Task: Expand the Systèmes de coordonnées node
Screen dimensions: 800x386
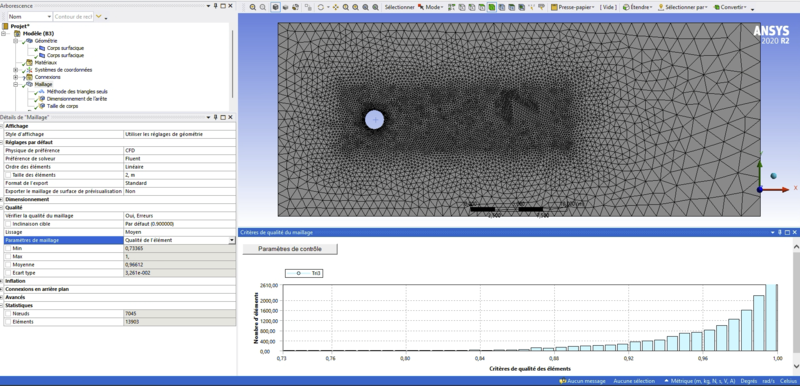Action: click(16, 70)
